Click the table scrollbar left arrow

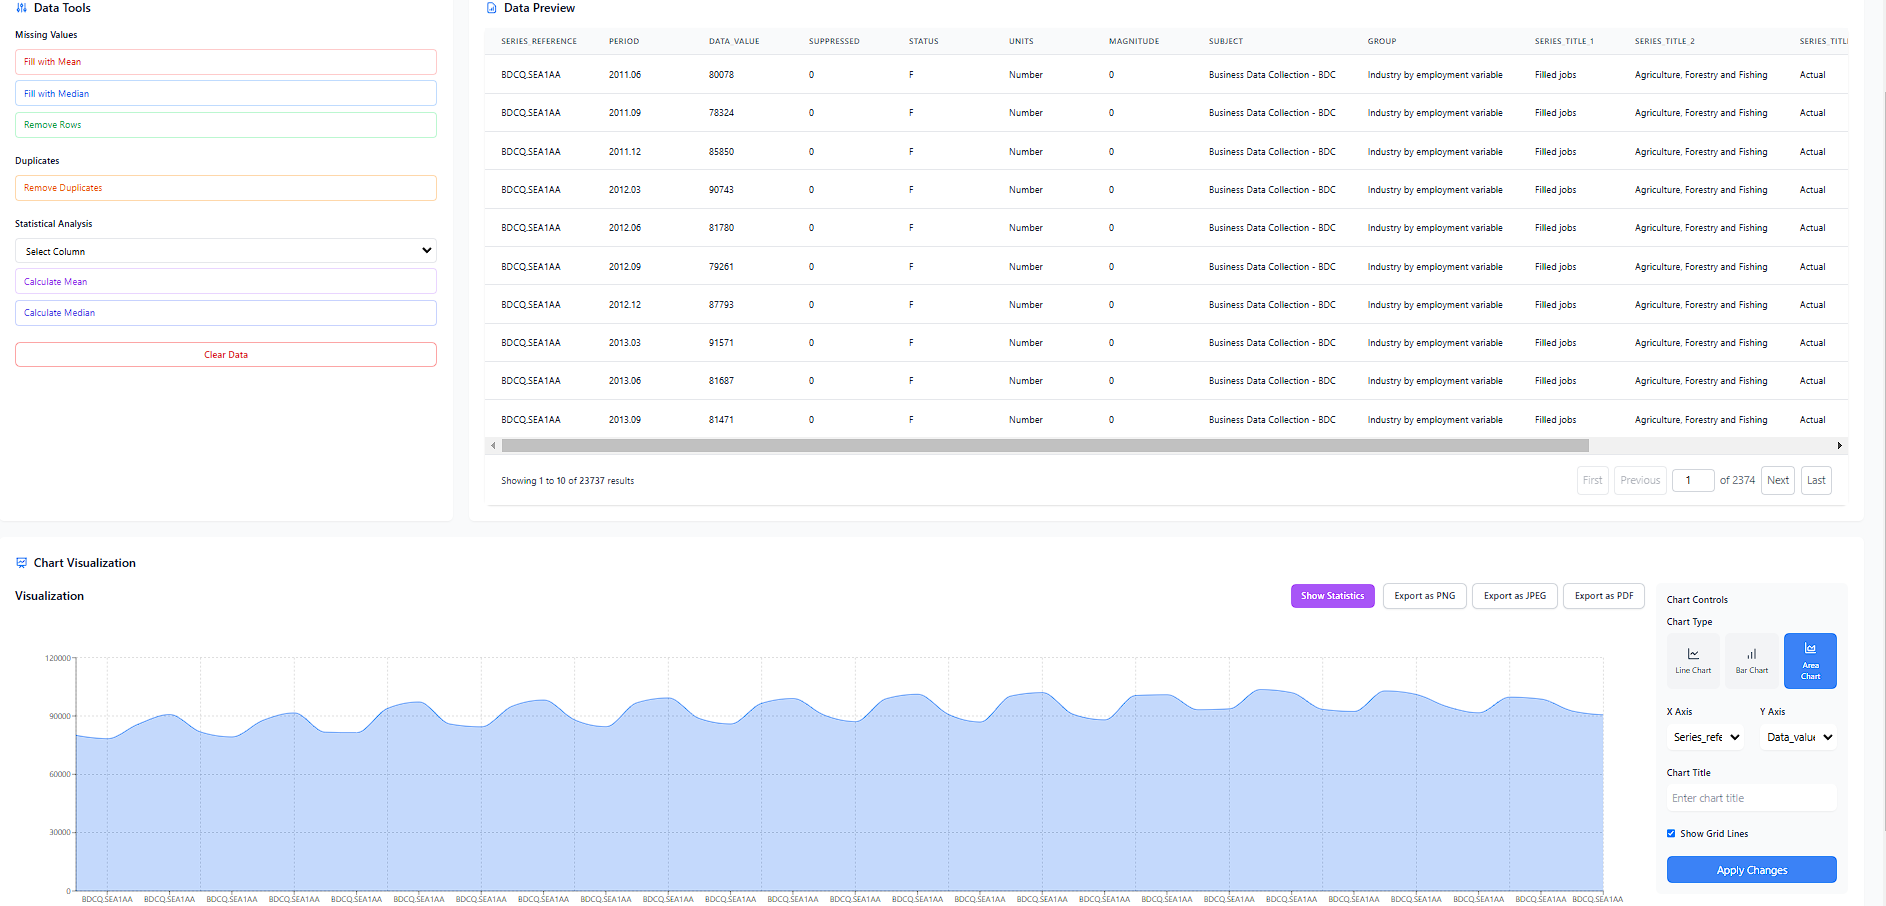(493, 446)
